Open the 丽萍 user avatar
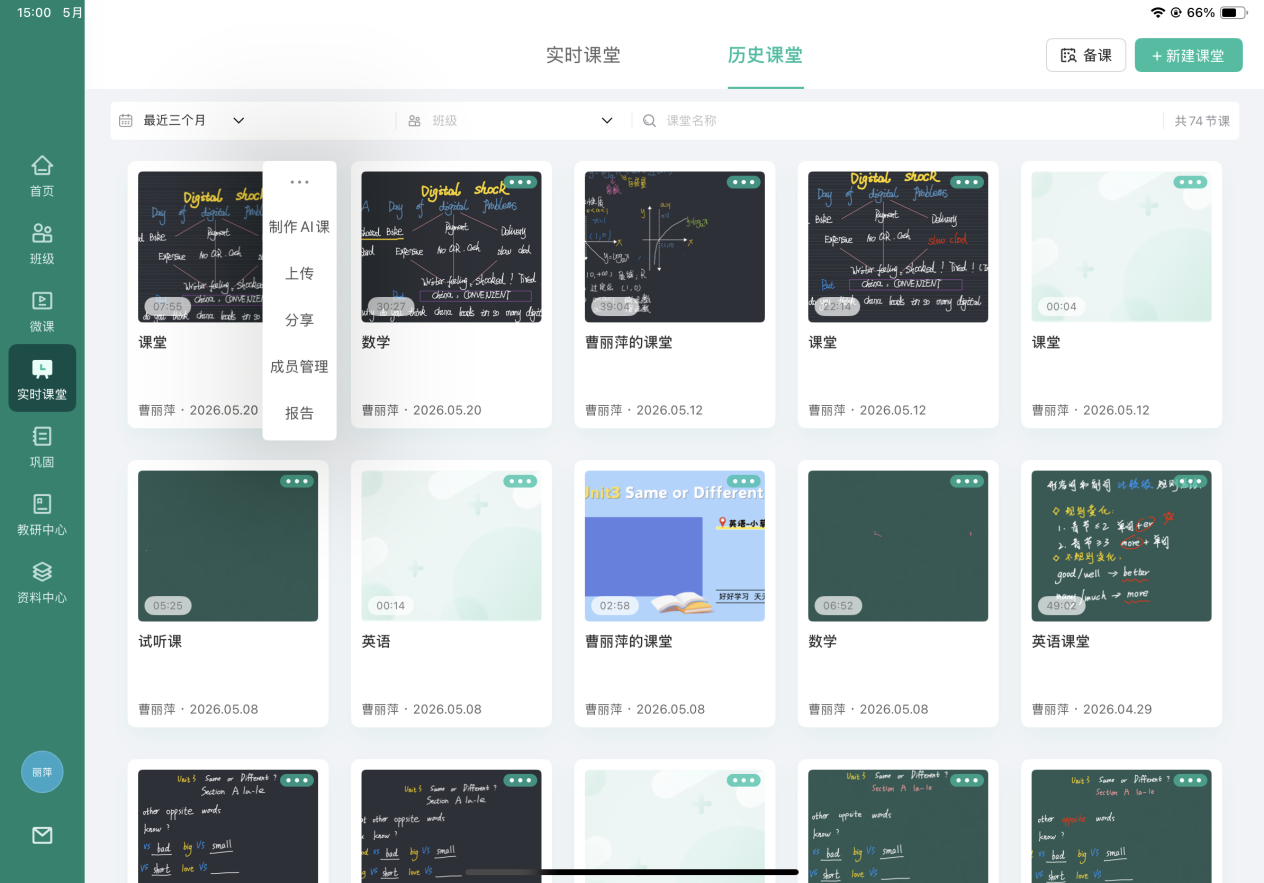The width and height of the screenshot is (1264, 883). click(42, 772)
